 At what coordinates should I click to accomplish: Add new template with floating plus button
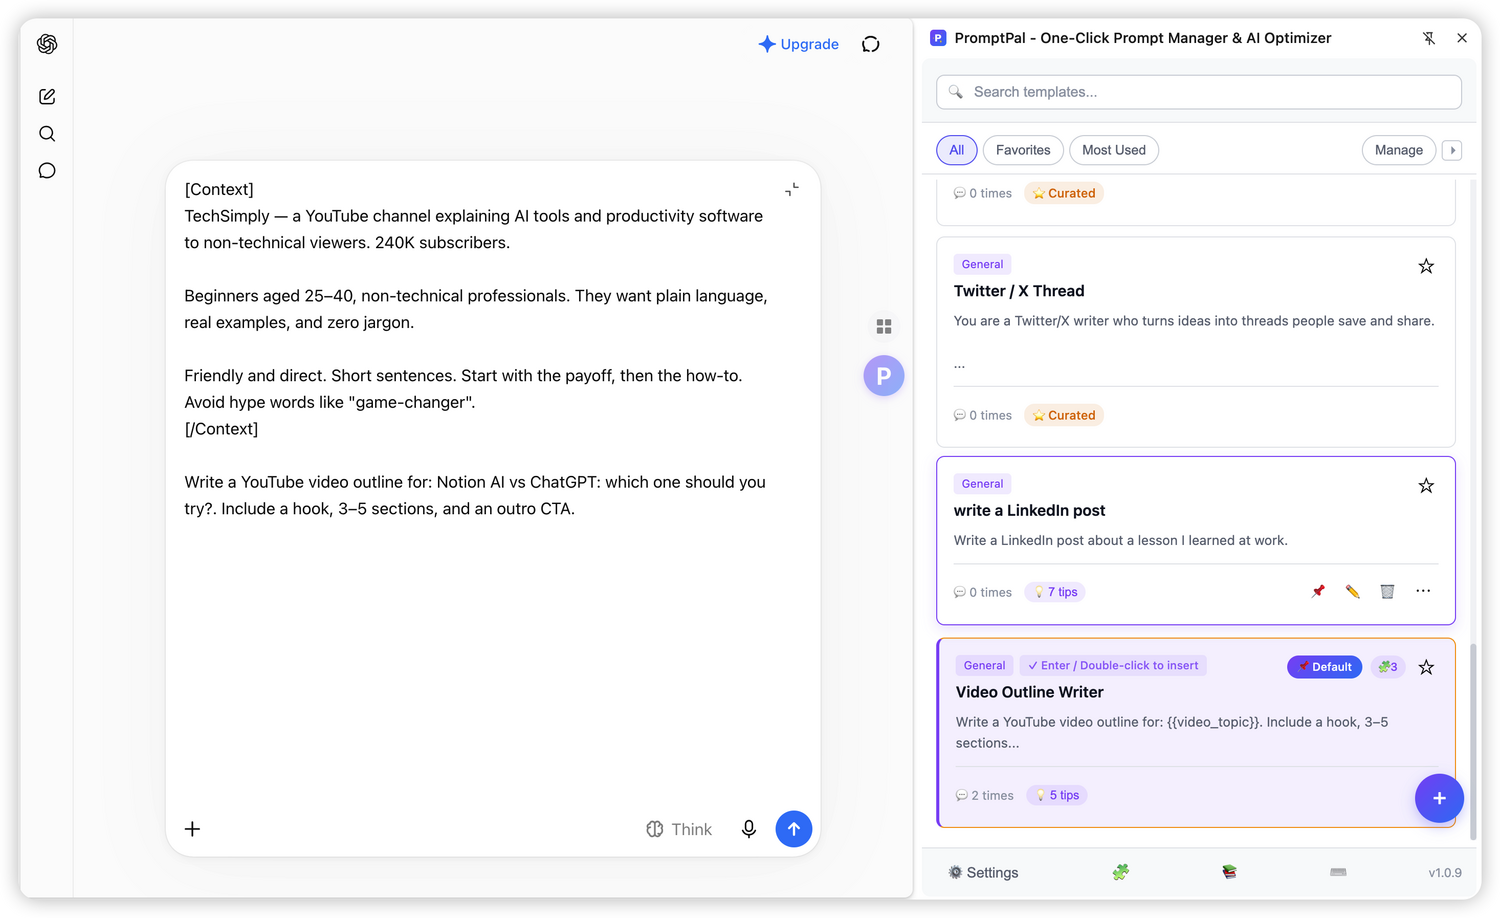pyautogui.click(x=1439, y=798)
